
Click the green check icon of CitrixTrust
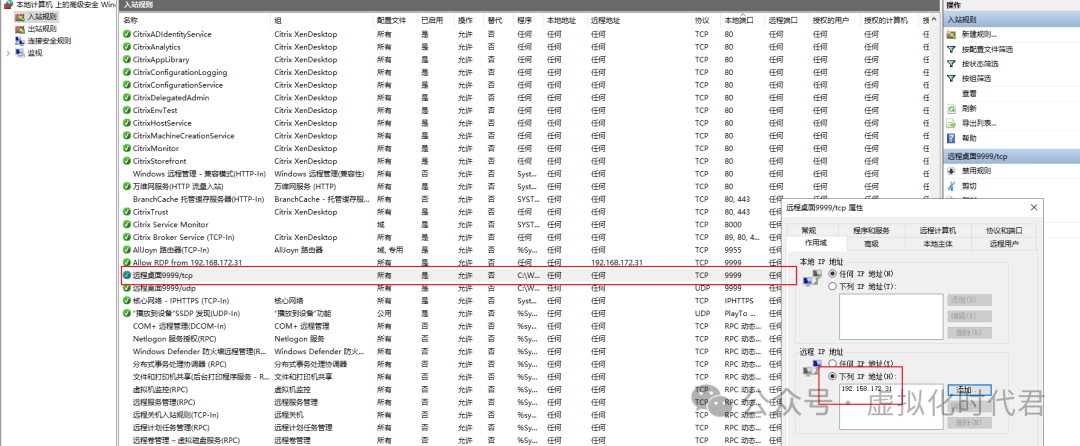coord(127,212)
